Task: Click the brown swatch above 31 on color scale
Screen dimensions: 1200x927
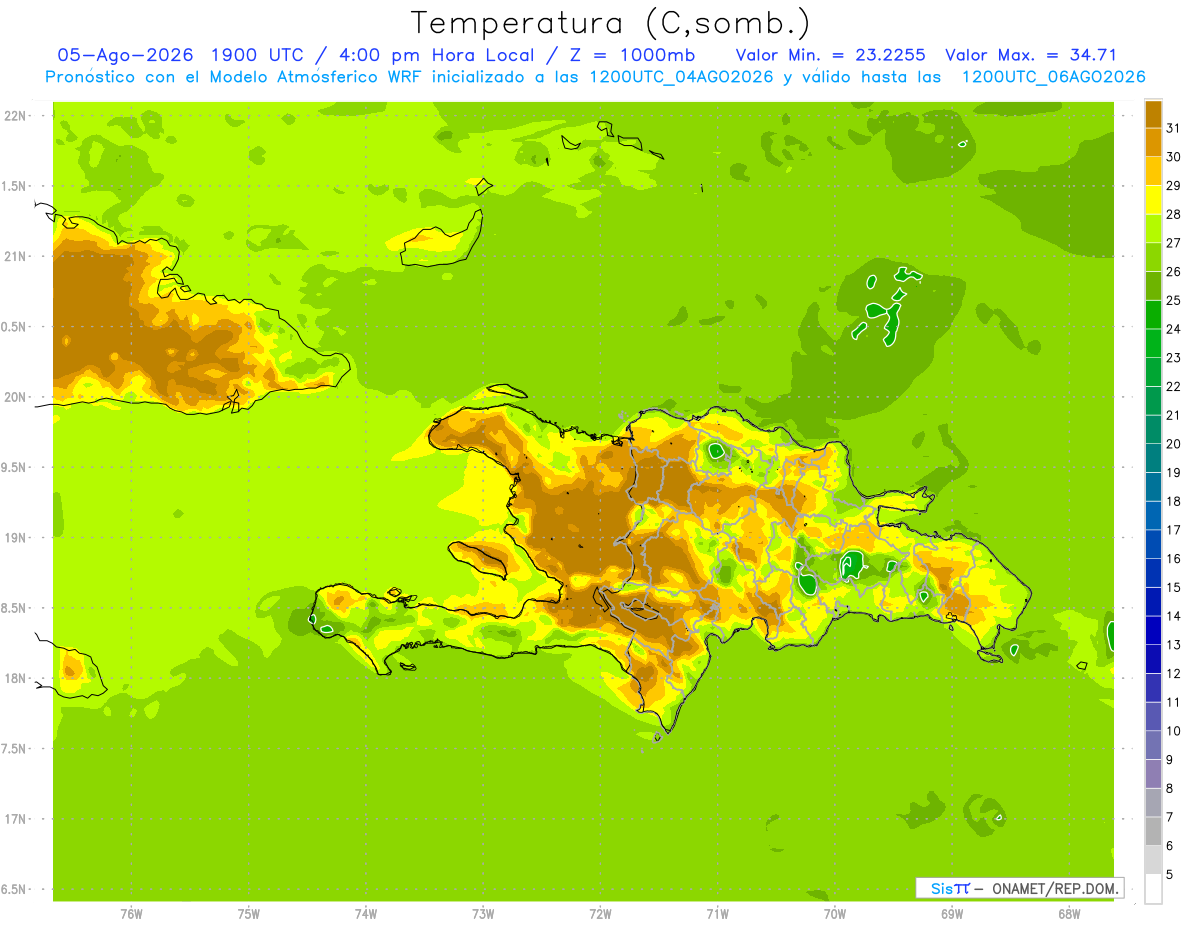Action: coord(1153,114)
